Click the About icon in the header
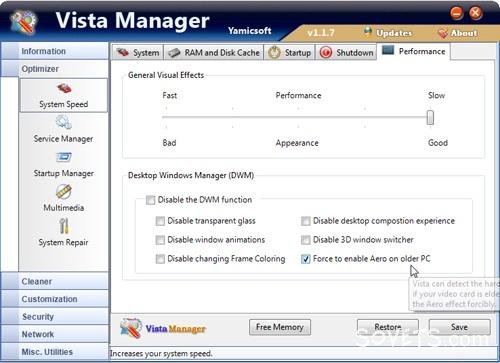500x363 pixels. click(443, 33)
